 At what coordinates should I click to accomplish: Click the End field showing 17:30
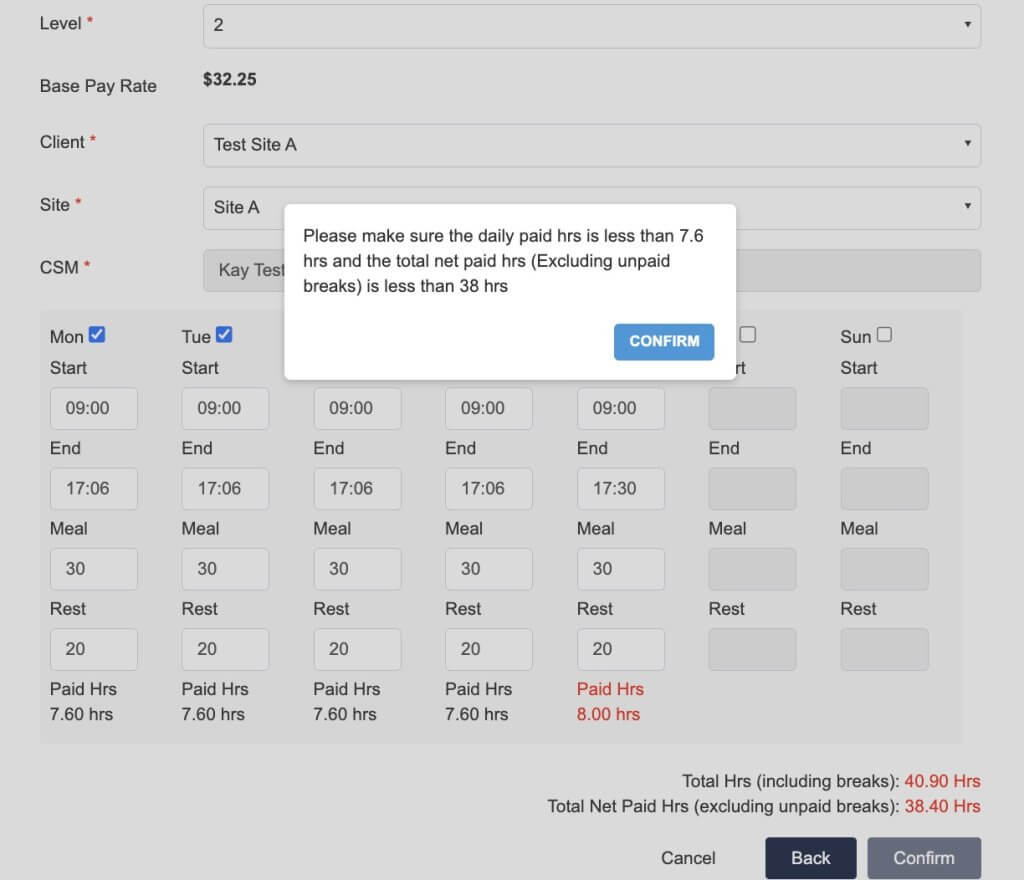(x=620, y=488)
